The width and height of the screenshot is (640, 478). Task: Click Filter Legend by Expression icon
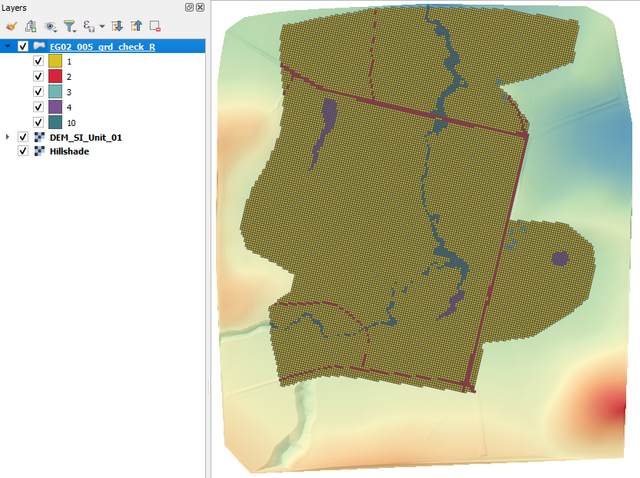[89, 26]
